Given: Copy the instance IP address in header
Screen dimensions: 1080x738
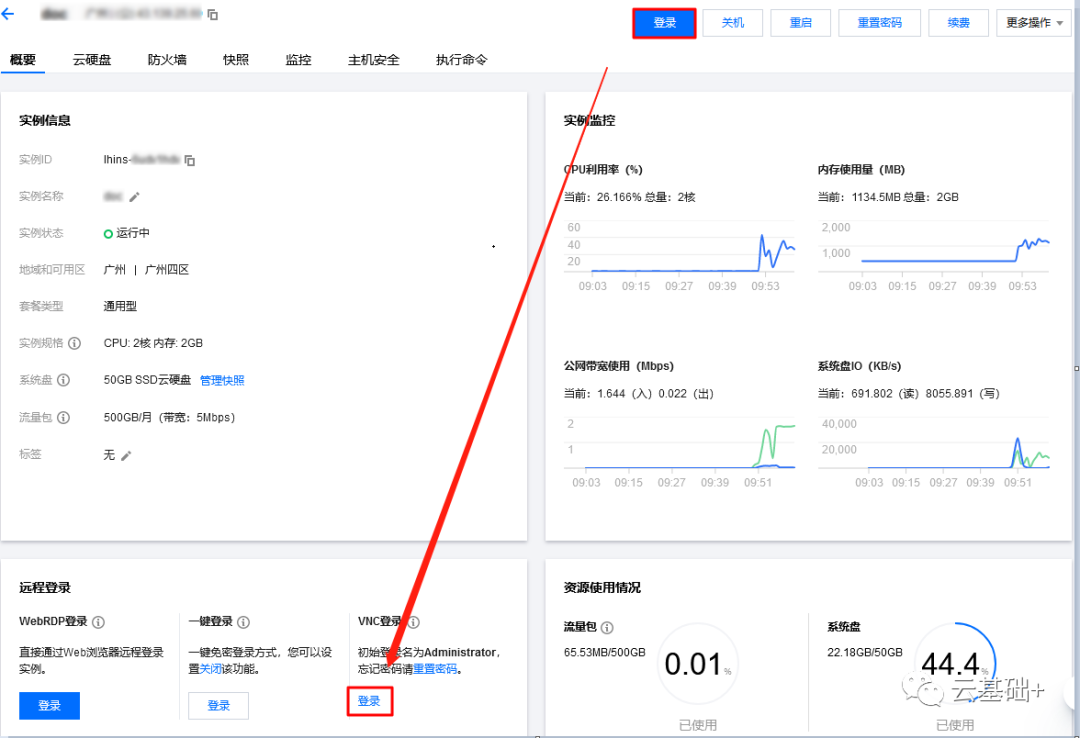Looking at the screenshot, I should [213, 14].
